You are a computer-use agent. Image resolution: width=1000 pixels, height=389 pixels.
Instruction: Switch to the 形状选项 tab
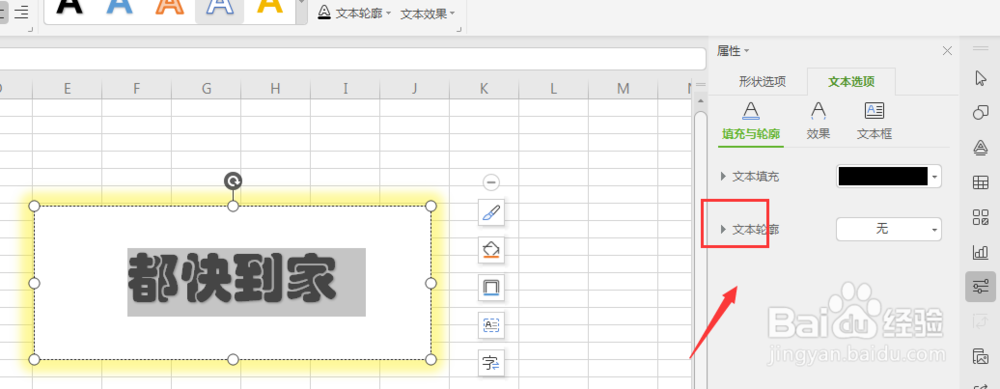[x=762, y=82]
